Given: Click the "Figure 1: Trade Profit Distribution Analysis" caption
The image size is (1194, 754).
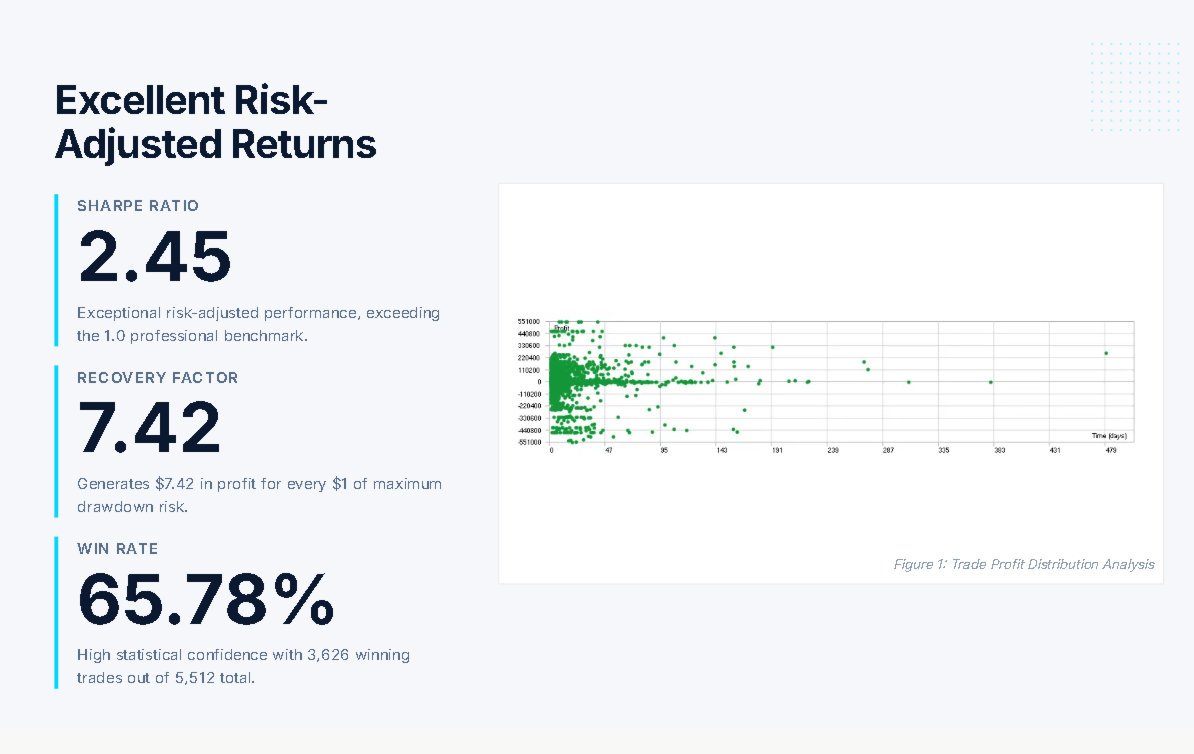Looking at the screenshot, I should click(x=1023, y=565).
